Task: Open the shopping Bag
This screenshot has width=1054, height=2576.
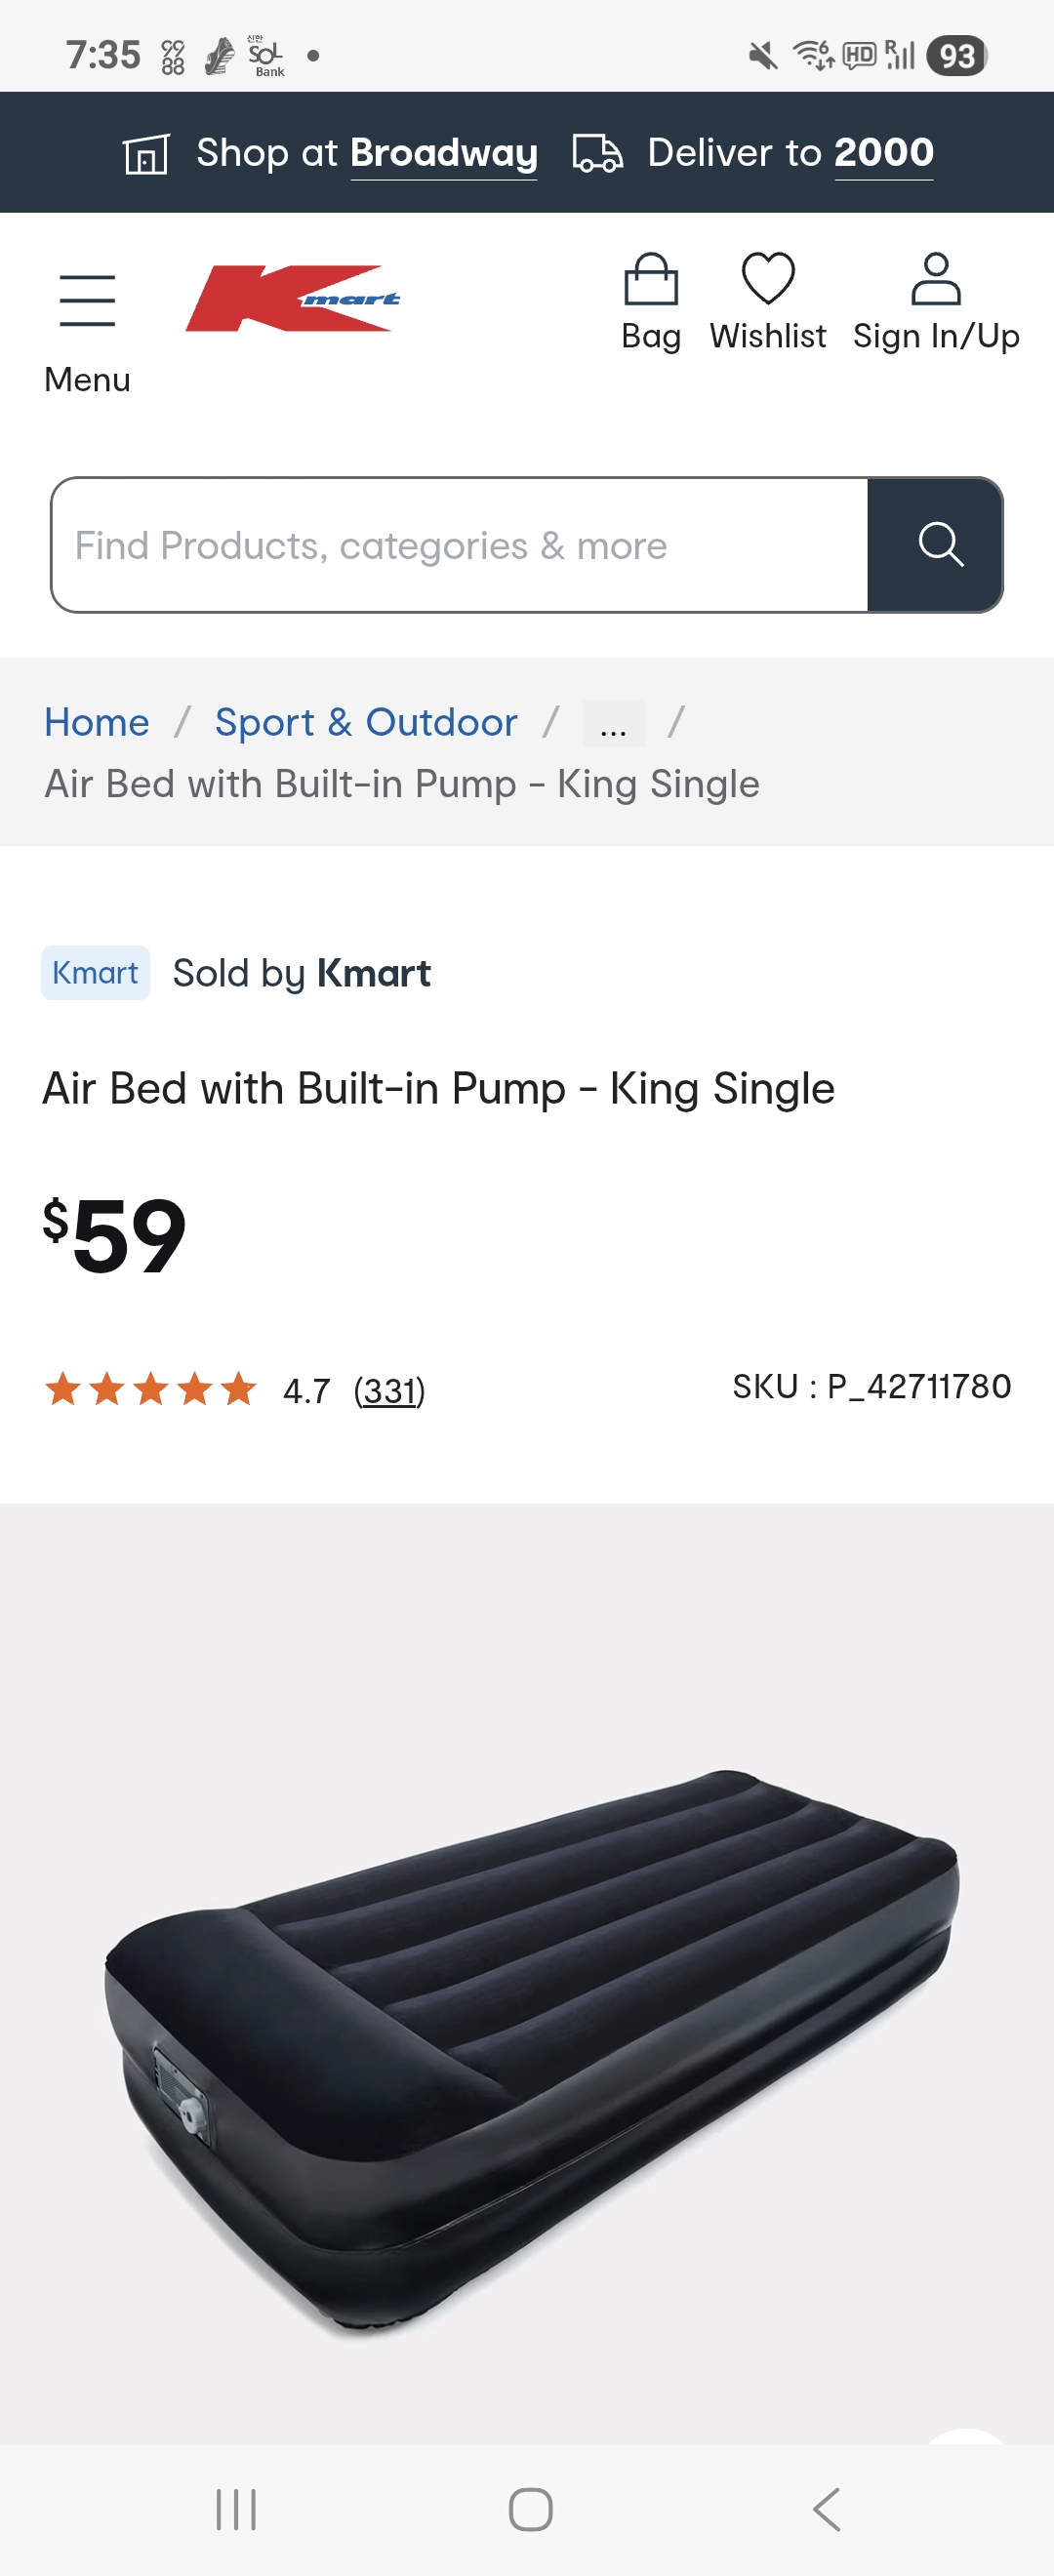Action: click(x=650, y=280)
